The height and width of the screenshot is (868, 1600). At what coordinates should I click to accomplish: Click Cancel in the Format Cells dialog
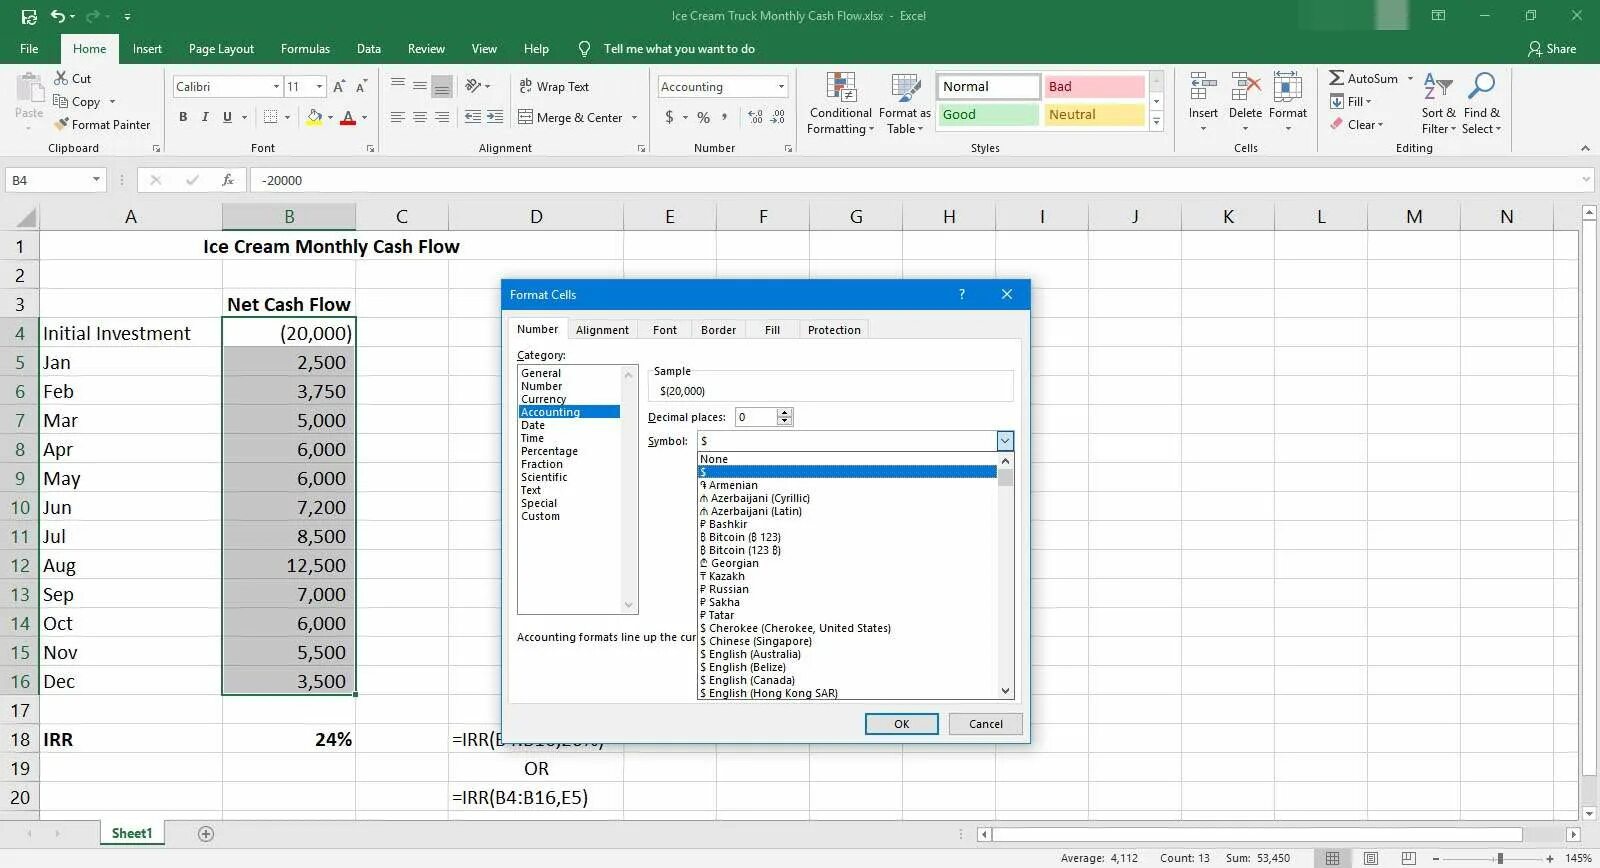pyautogui.click(x=985, y=724)
